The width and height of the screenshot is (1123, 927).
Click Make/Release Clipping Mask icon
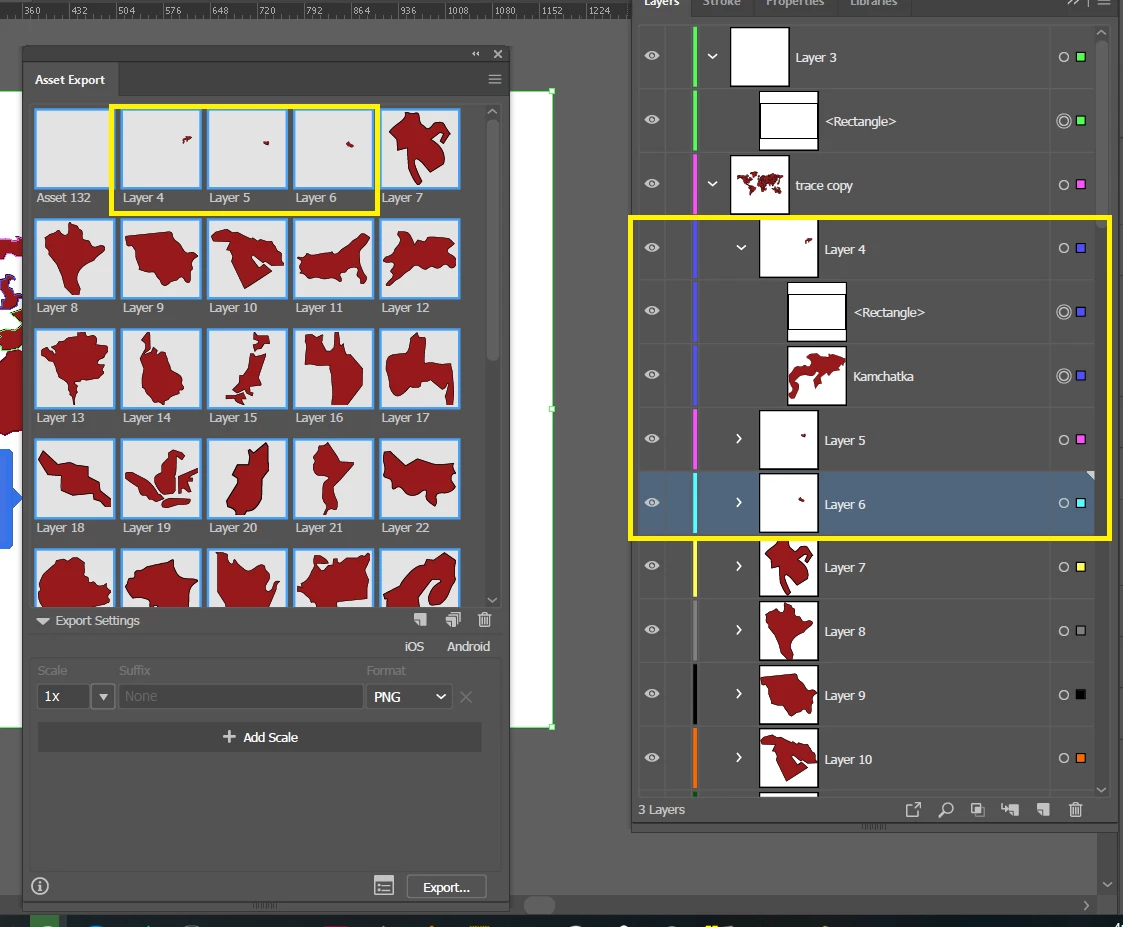point(978,810)
